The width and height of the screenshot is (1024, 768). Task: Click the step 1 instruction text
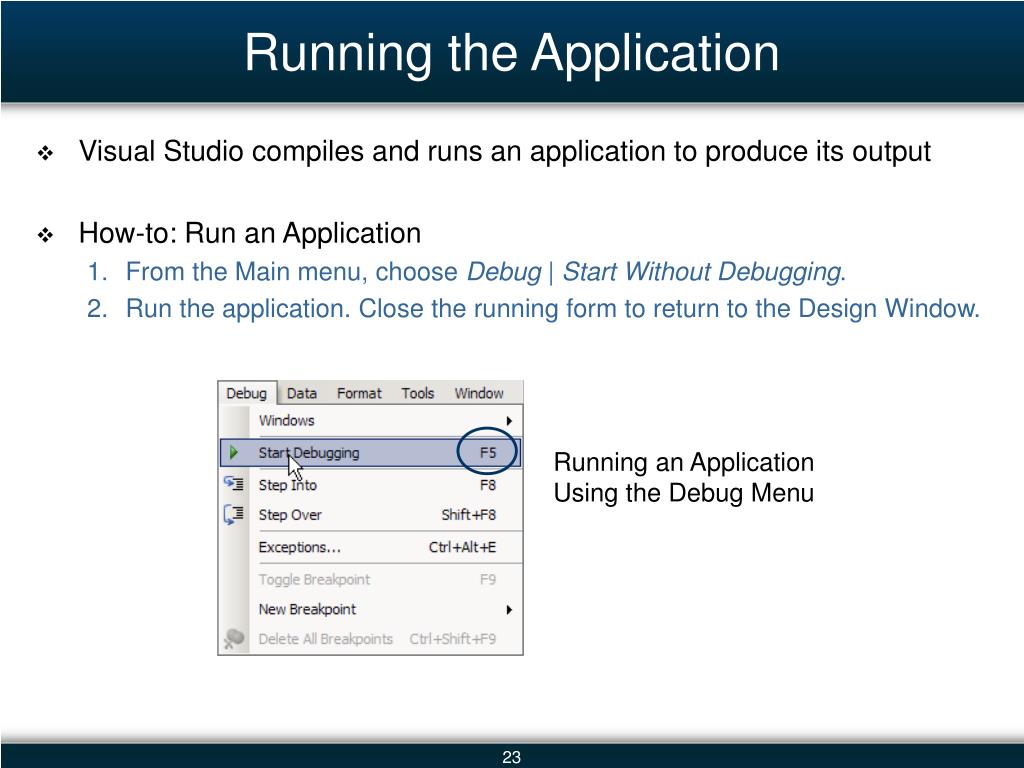[486, 272]
